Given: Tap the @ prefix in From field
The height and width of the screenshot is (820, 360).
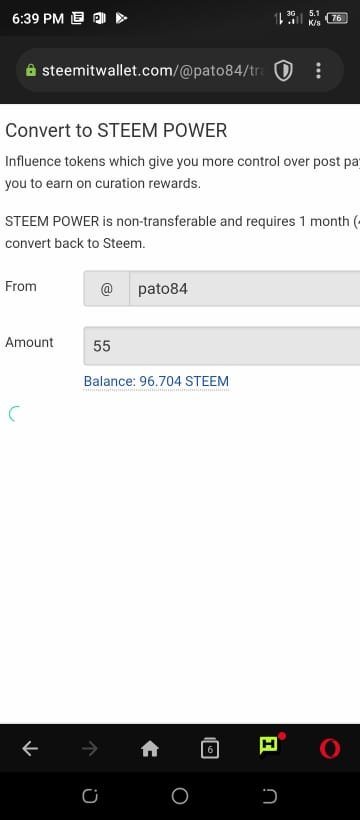Looking at the screenshot, I should click(106, 289).
